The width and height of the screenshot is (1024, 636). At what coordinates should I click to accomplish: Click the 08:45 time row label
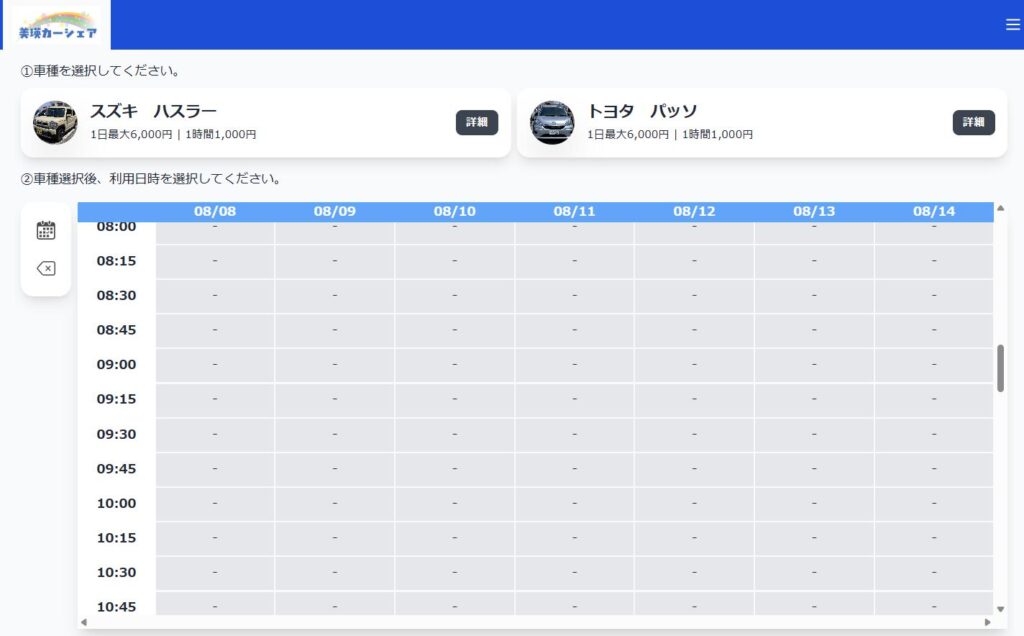pos(116,330)
